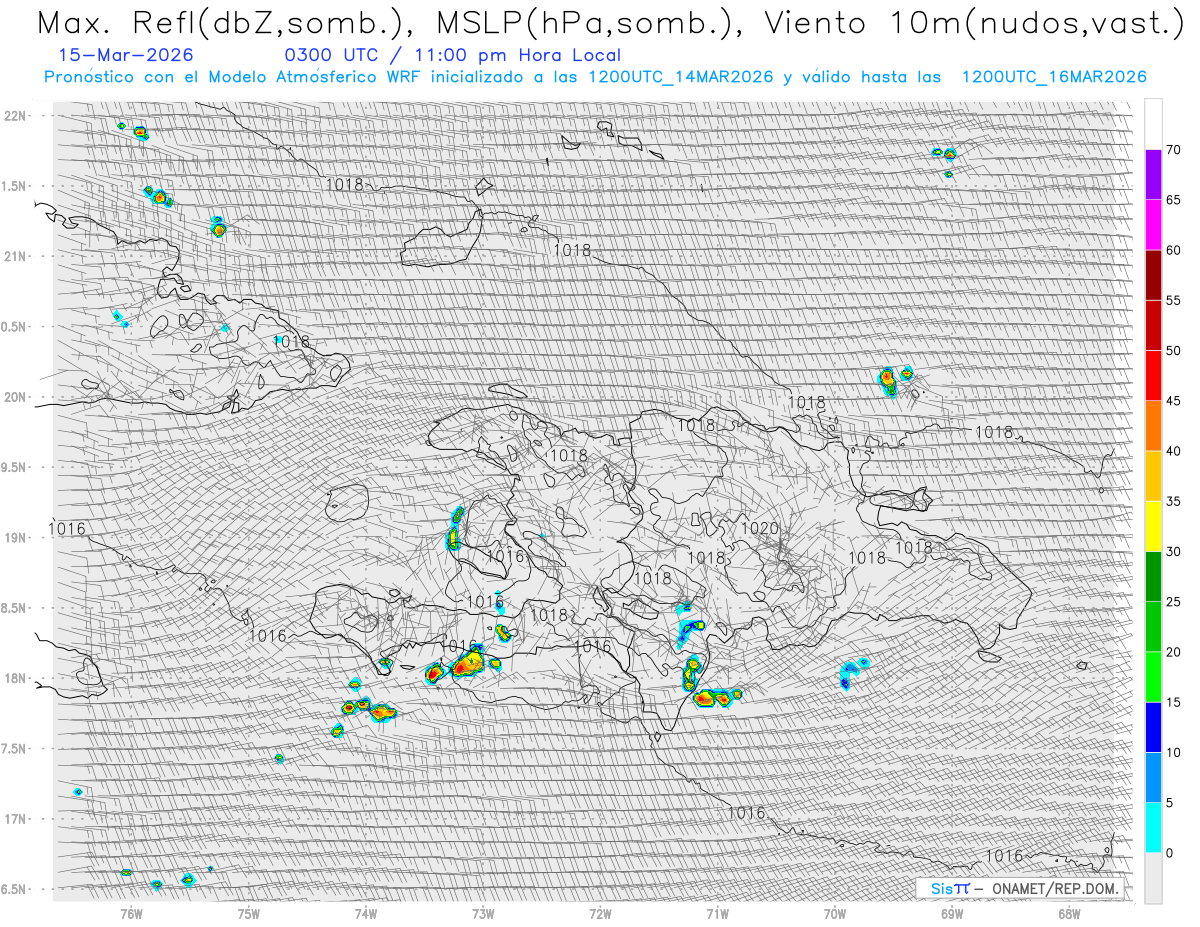Click the purple 65–70 dBZ color bar segment

coord(1153,175)
